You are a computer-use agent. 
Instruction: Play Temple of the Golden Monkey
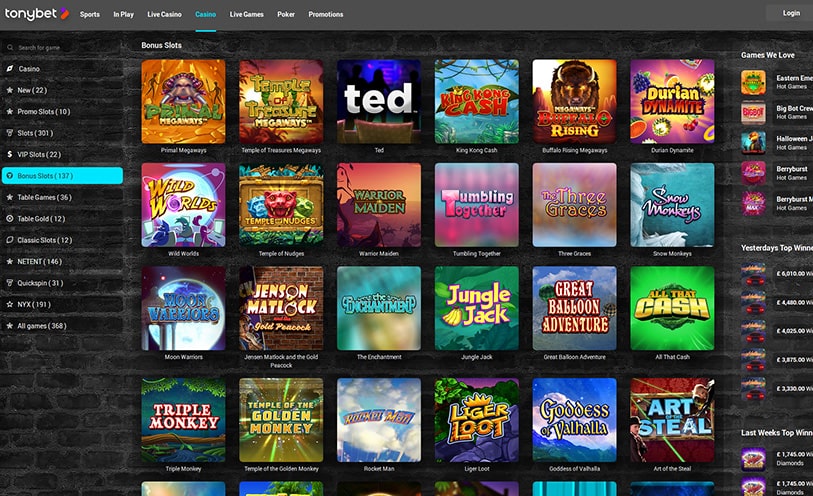point(281,420)
